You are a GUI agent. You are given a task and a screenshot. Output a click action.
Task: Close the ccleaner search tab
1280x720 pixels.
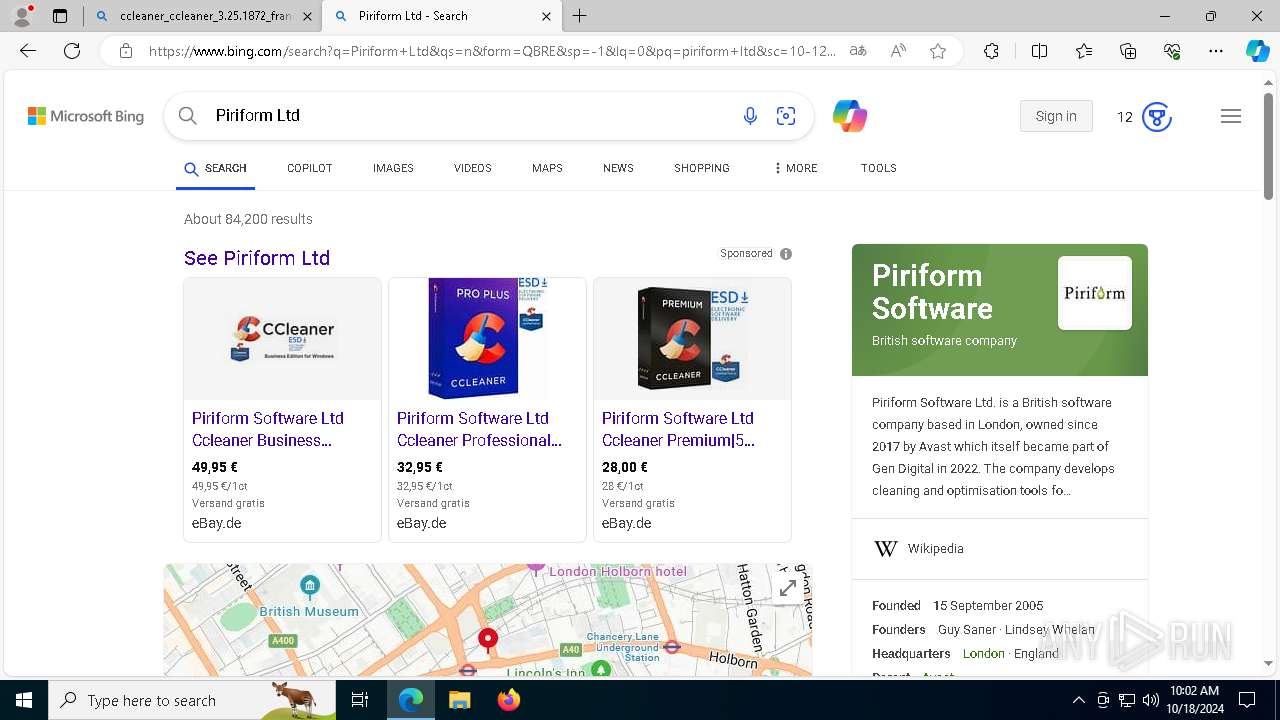307,16
